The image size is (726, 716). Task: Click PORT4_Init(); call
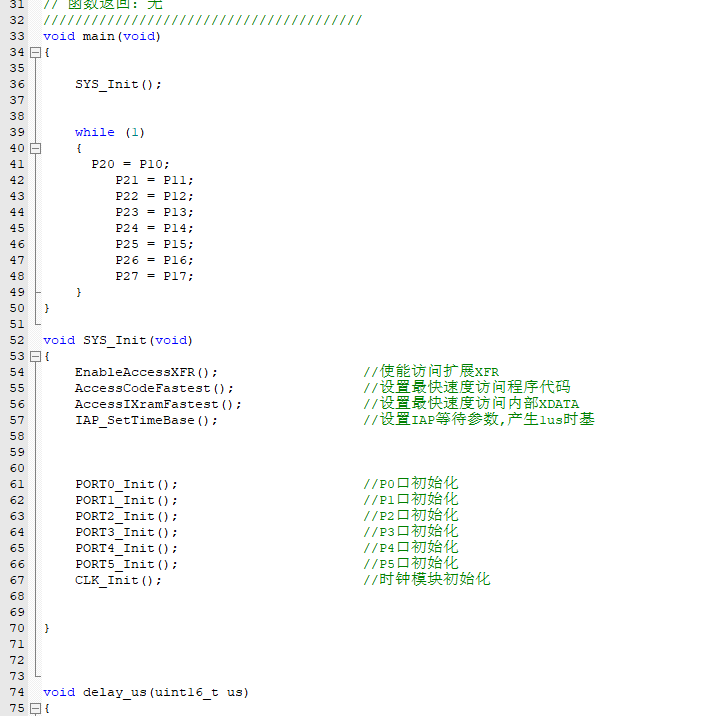pyautogui.click(x=126, y=548)
